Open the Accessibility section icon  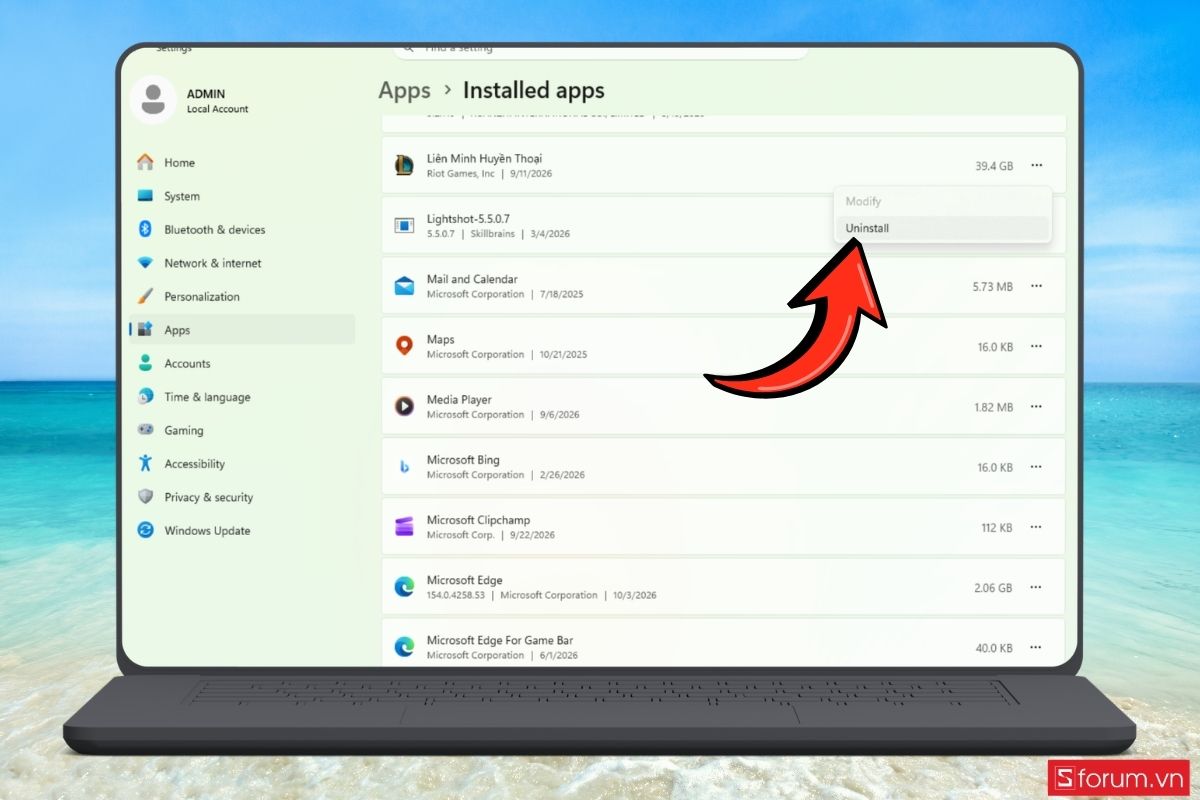pos(145,463)
